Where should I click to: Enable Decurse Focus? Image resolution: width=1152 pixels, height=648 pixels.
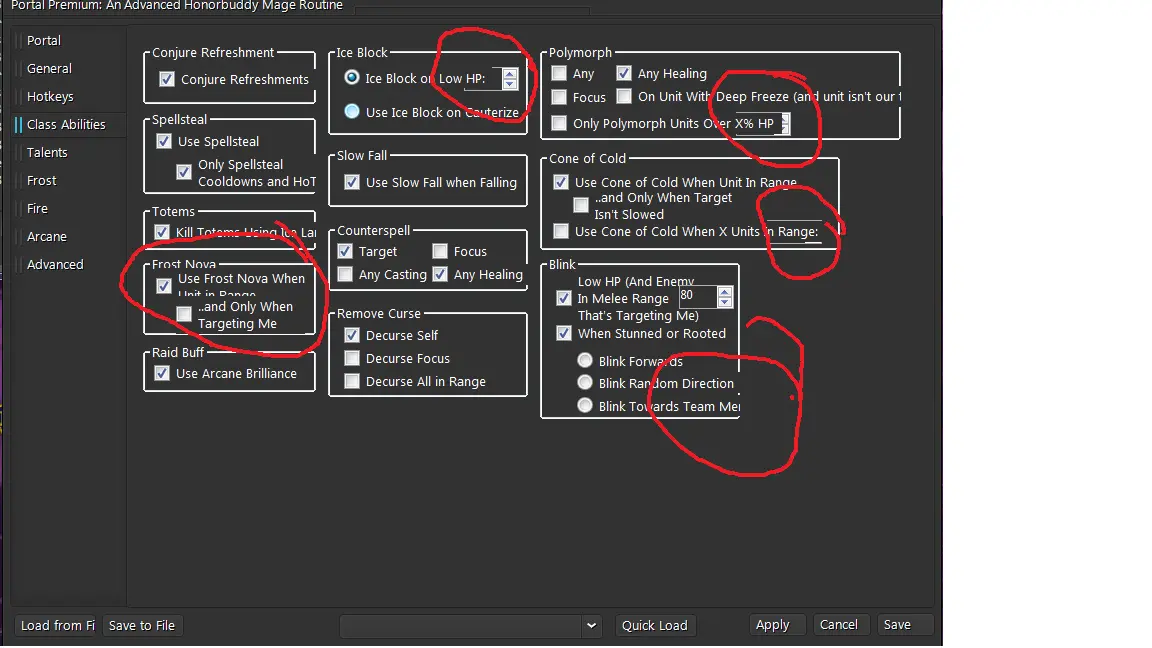(352, 358)
